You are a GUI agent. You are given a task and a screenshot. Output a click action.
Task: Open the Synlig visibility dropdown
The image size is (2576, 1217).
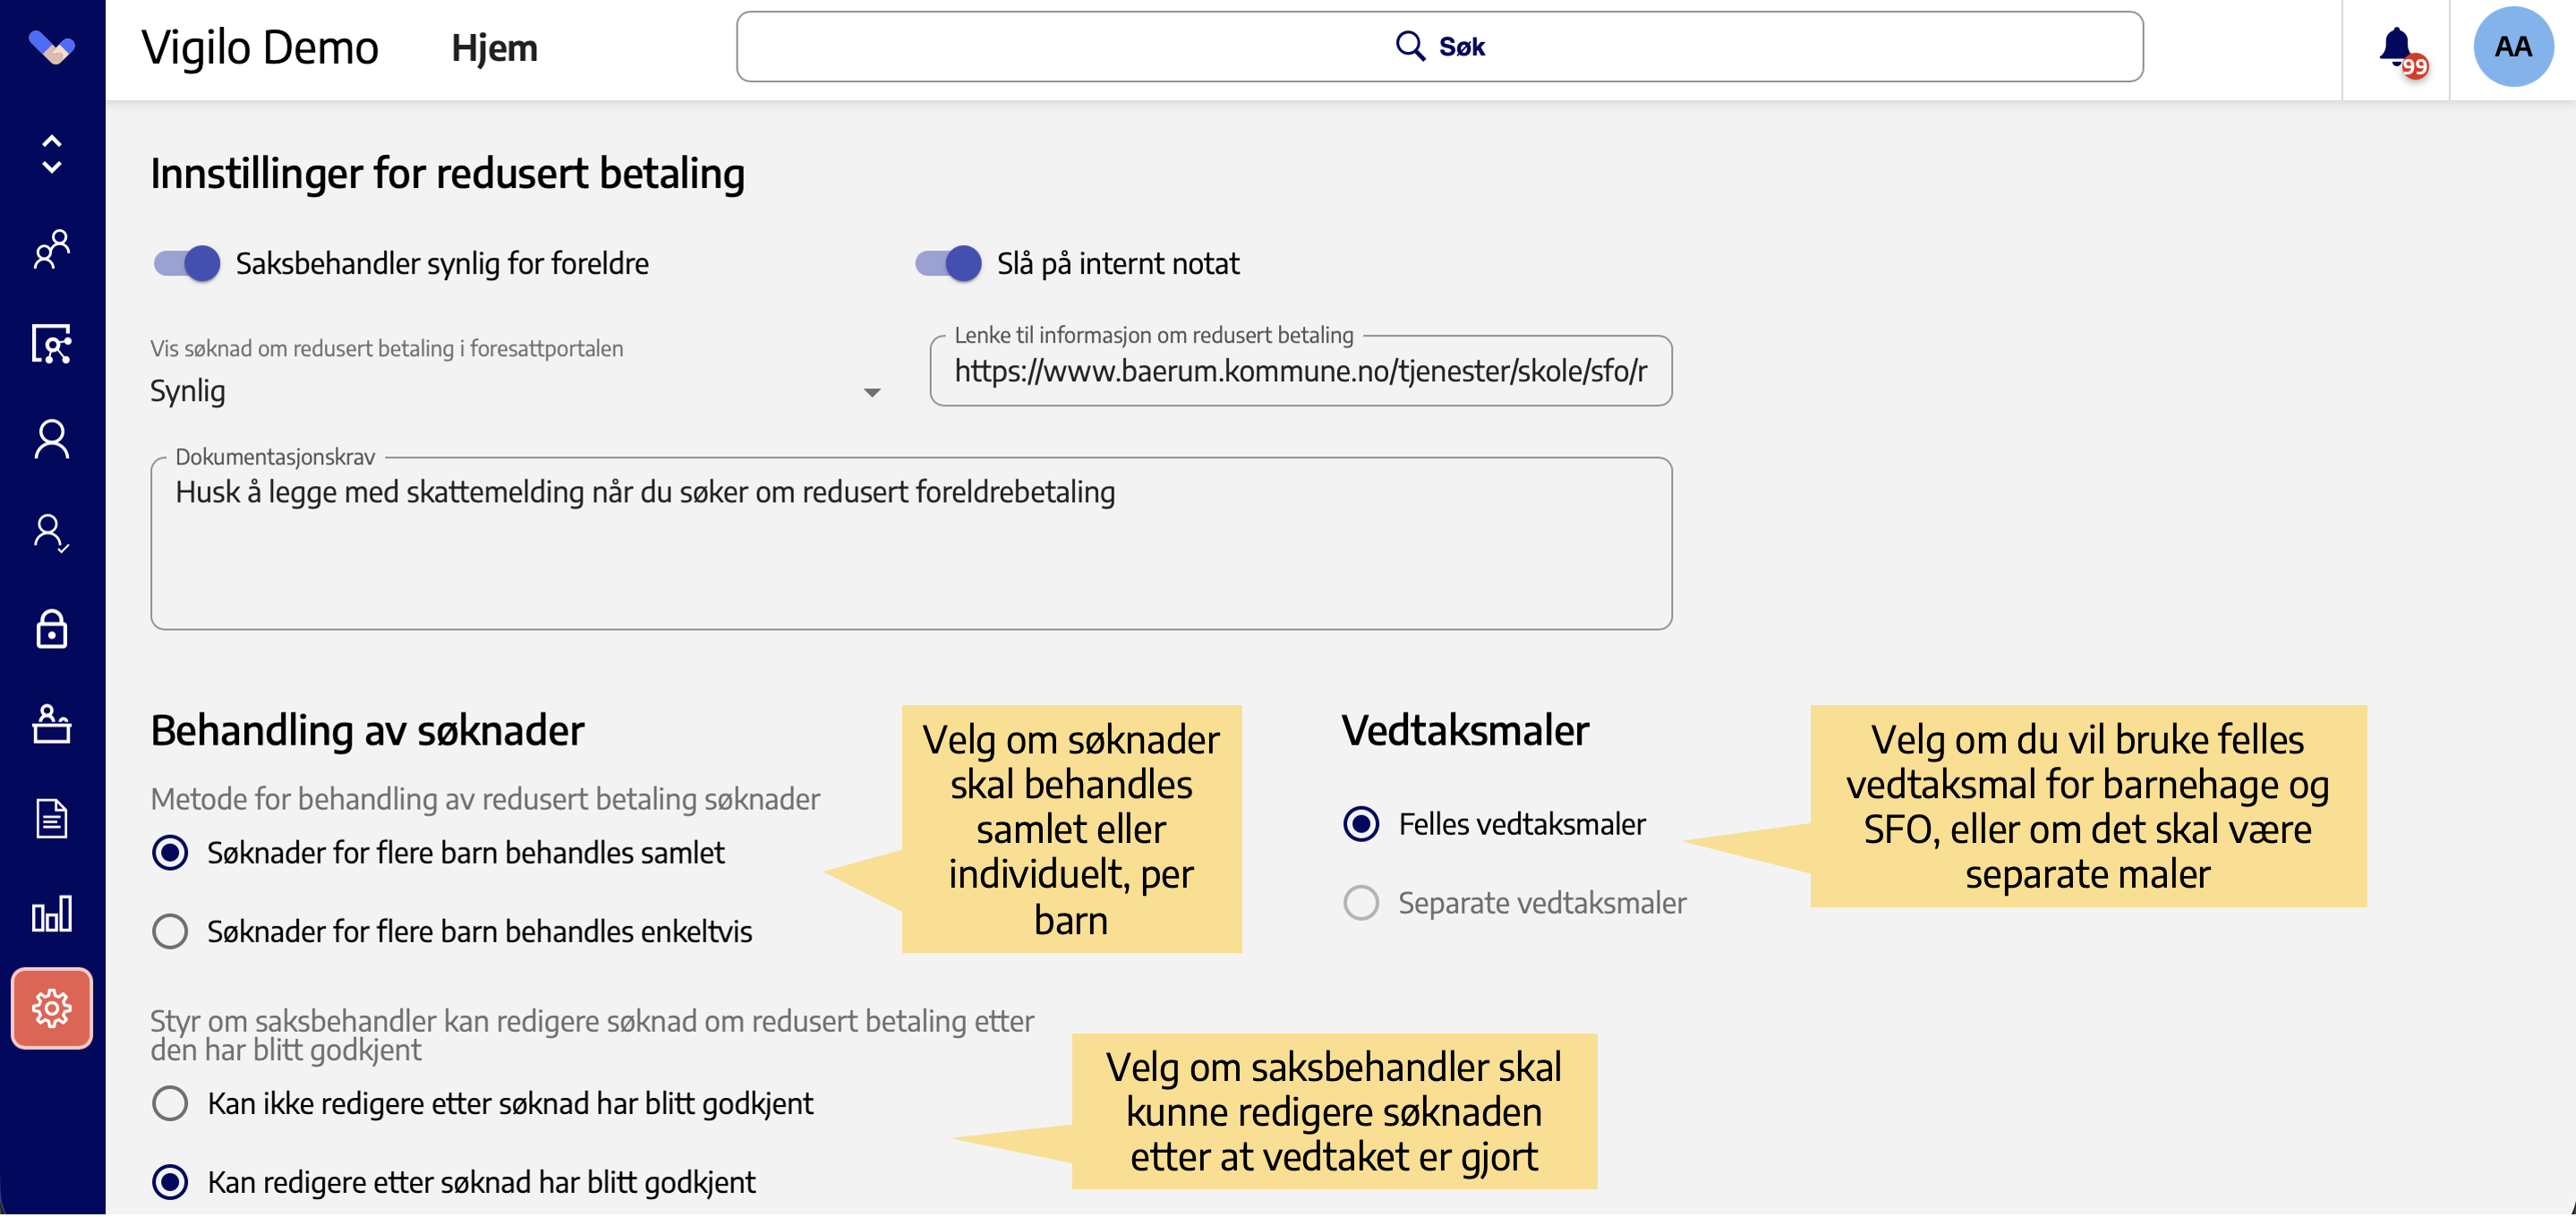[x=516, y=391]
